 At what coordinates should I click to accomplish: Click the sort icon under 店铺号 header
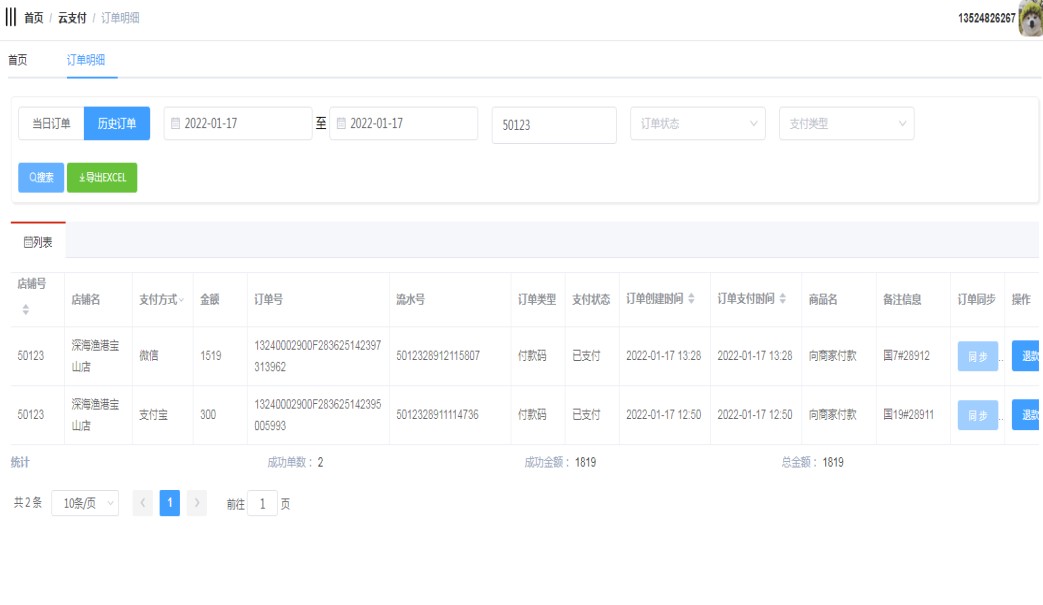pyautogui.click(x=26, y=311)
